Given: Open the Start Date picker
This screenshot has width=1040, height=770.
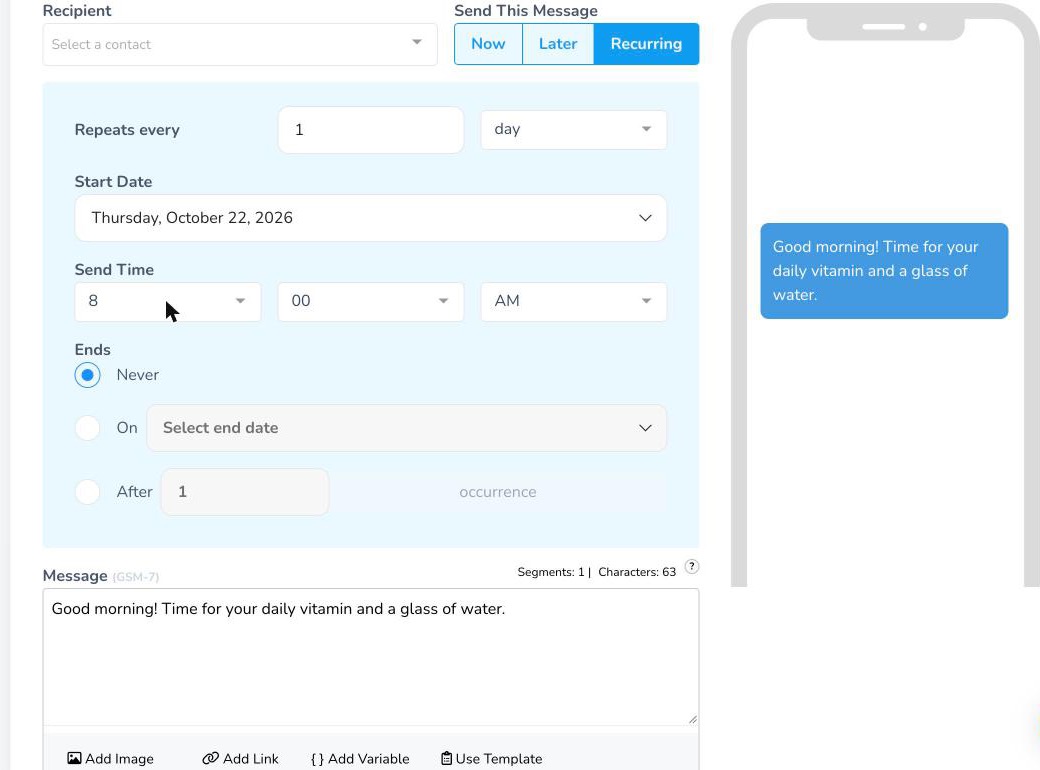Looking at the screenshot, I should coord(371,218).
